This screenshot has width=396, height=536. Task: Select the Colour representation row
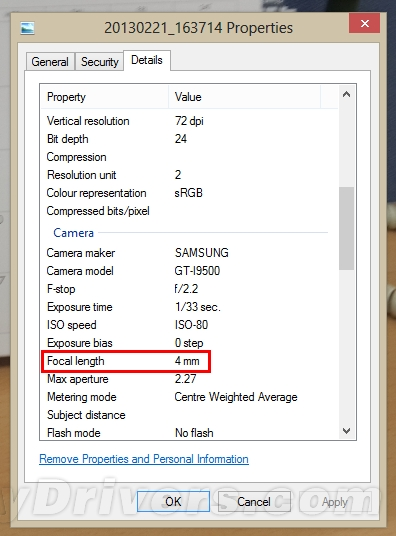click(x=189, y=193)
